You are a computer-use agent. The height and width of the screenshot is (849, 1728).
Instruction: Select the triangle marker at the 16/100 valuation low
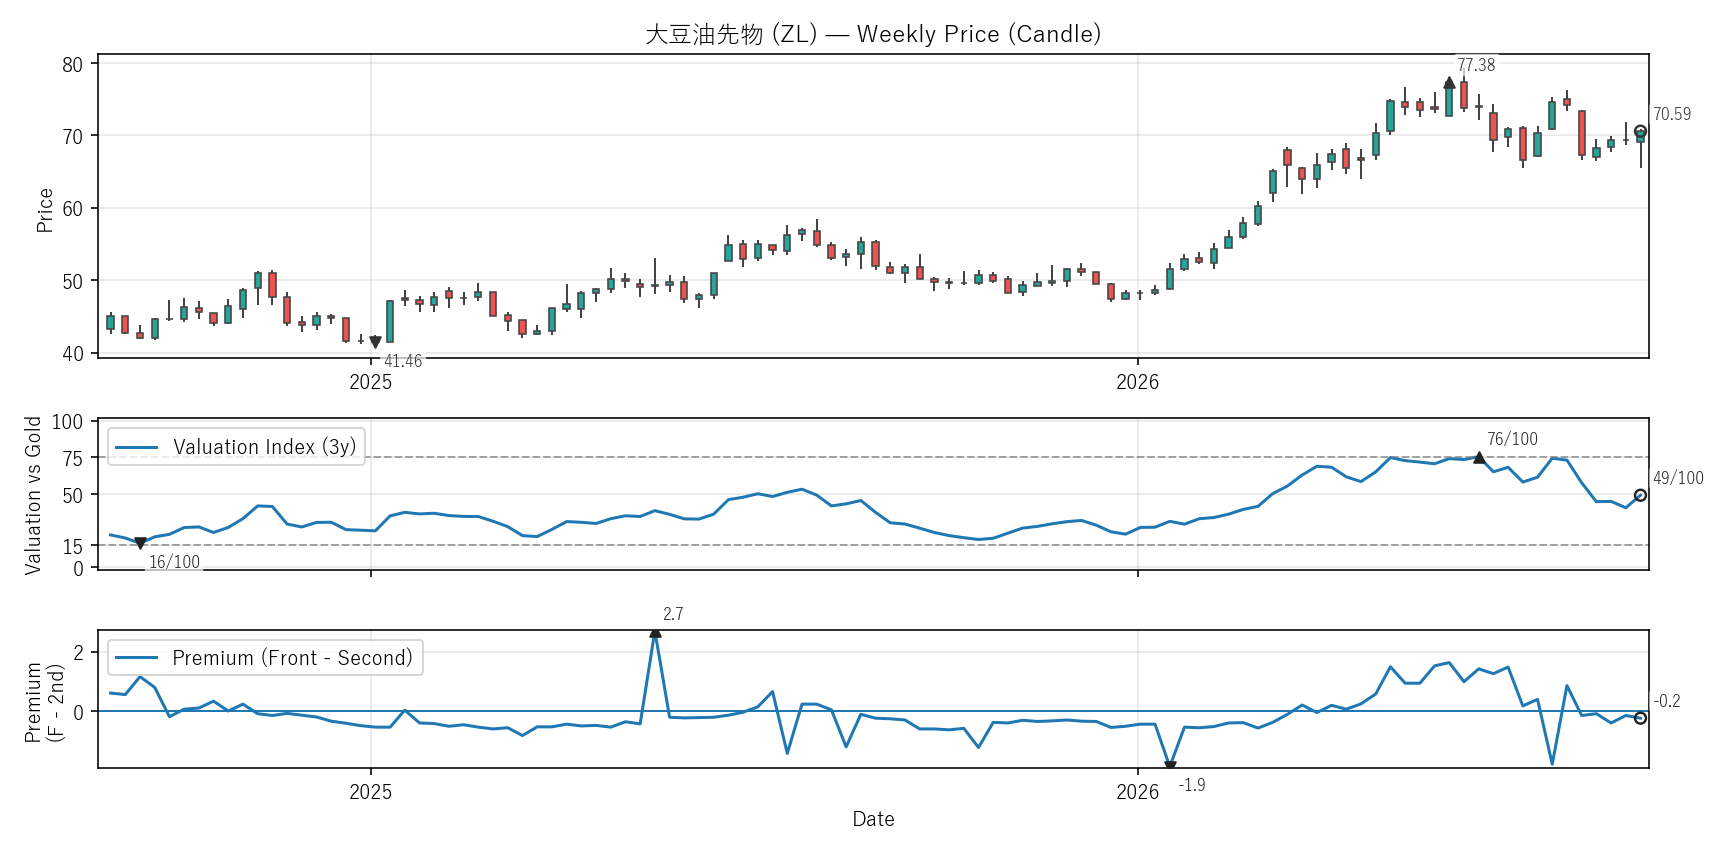point(140,543)
